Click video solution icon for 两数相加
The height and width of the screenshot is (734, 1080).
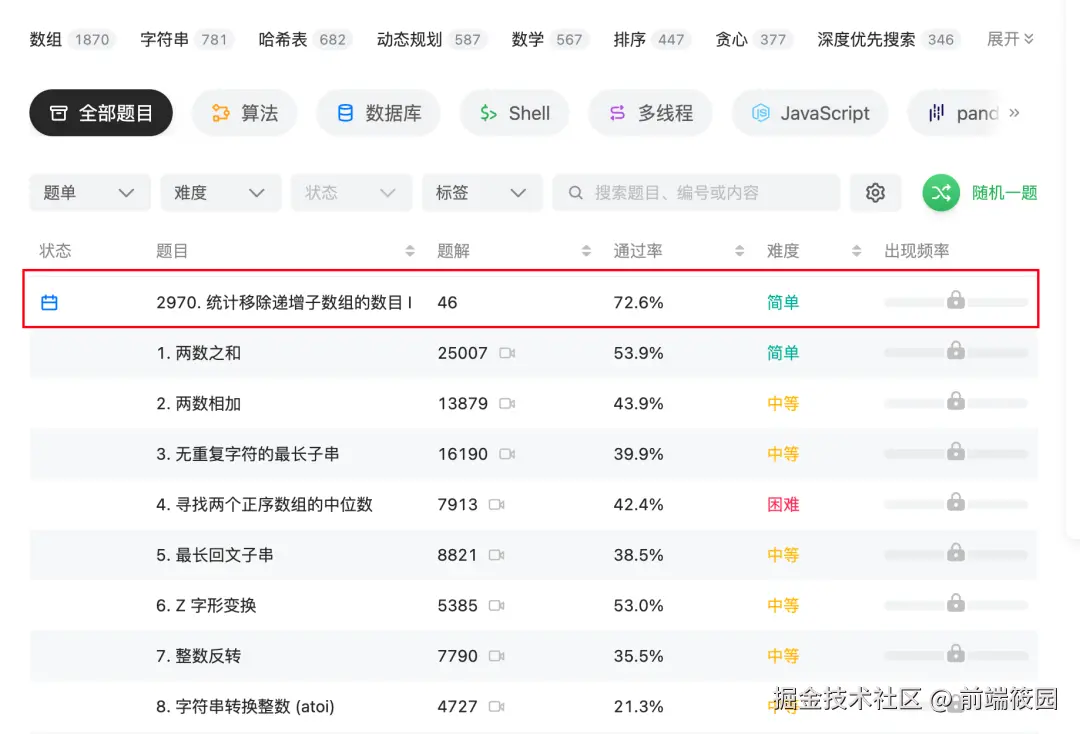click(x=507, y=403)
